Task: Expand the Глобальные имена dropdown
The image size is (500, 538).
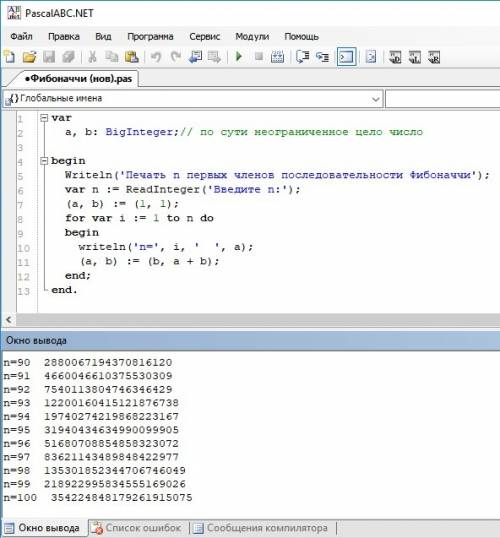Action: [375, 99]
